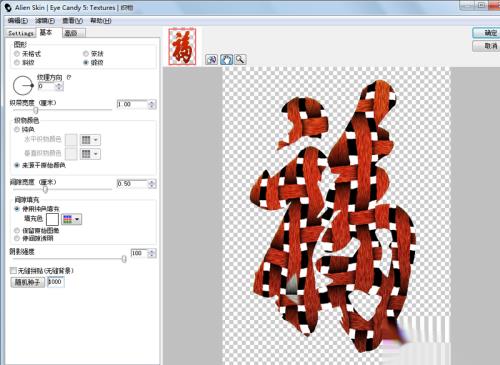Screen dimensions: 500x365
Task: Click the woven 福 character in preview
Action: pos(333,217)
